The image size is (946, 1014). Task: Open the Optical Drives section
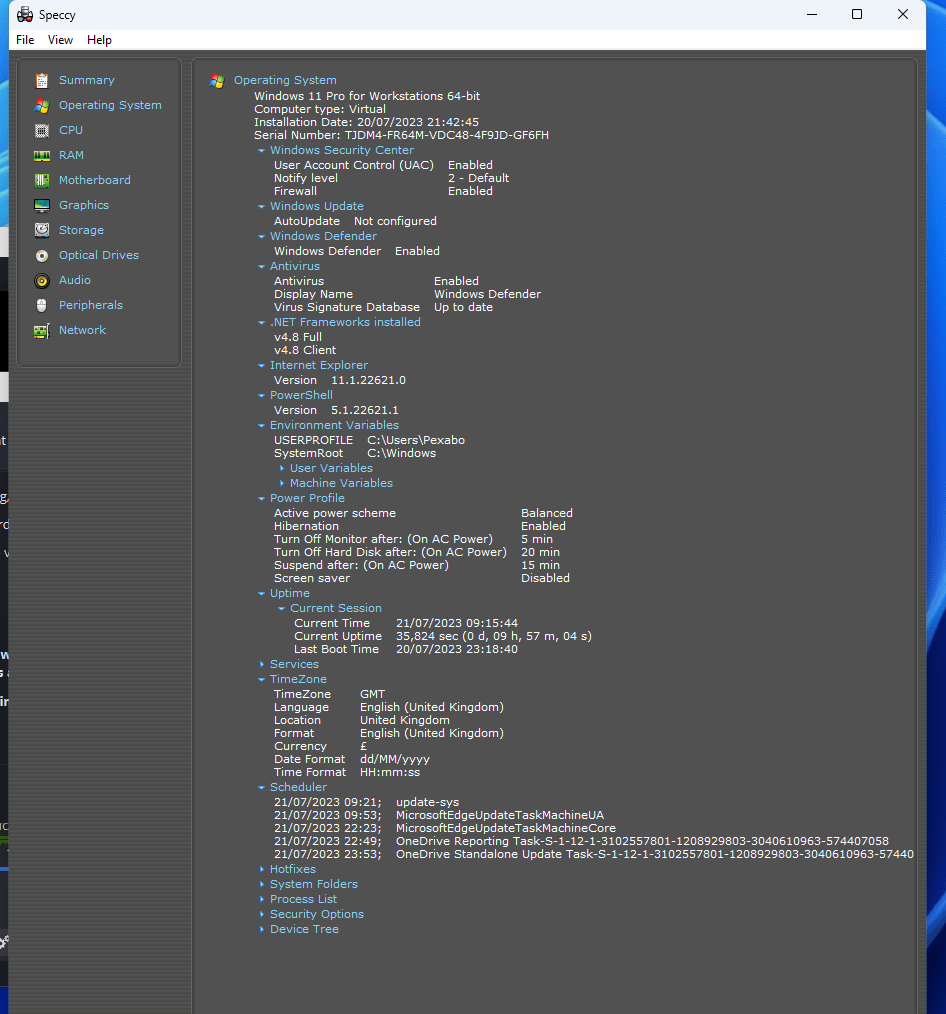pyautogui.click(x=98, y=255)
